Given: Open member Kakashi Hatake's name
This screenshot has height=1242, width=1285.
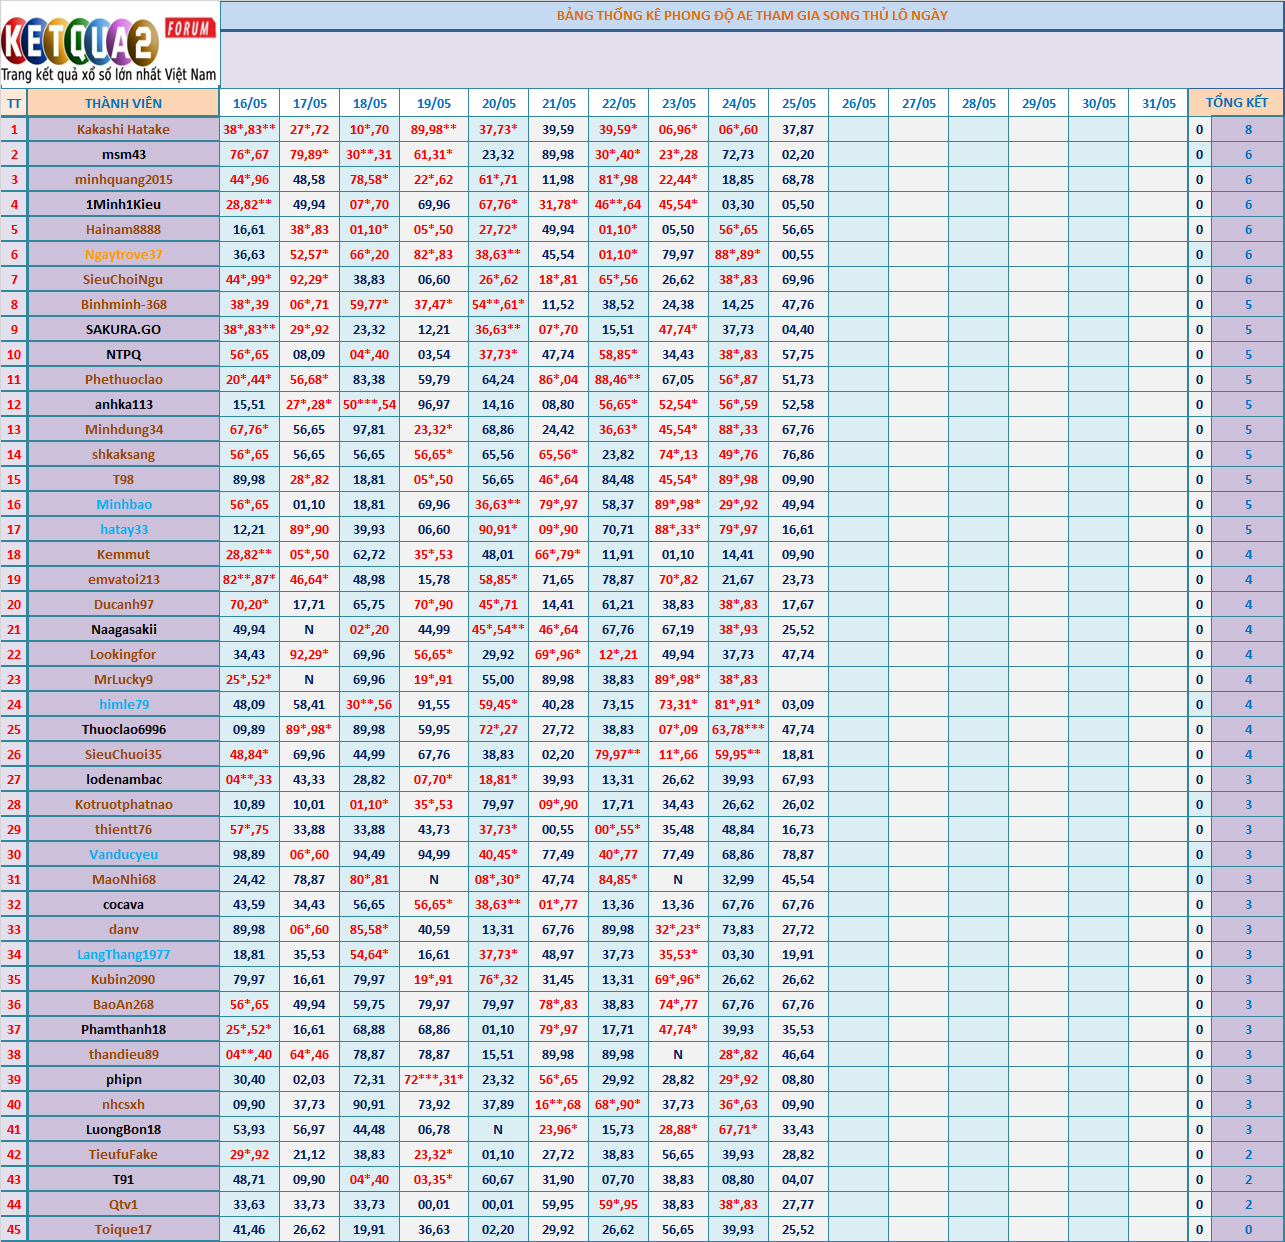Looking at the screenshot, I should [123, 129].
